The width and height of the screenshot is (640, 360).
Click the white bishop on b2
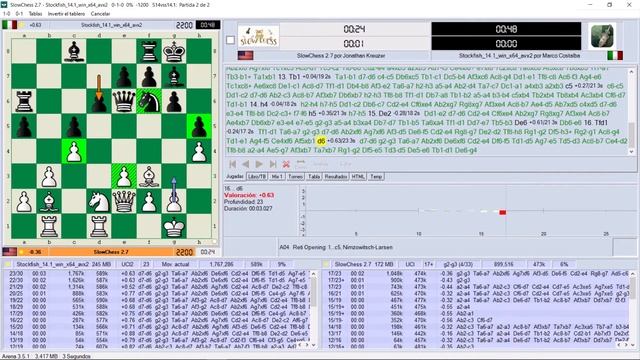(x=49, y=201)
